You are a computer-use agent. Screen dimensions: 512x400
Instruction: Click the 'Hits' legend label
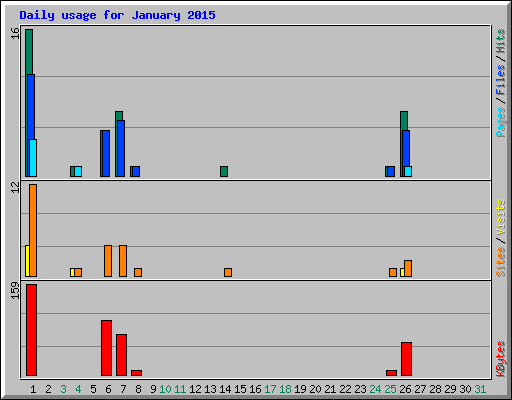[500, 41]
